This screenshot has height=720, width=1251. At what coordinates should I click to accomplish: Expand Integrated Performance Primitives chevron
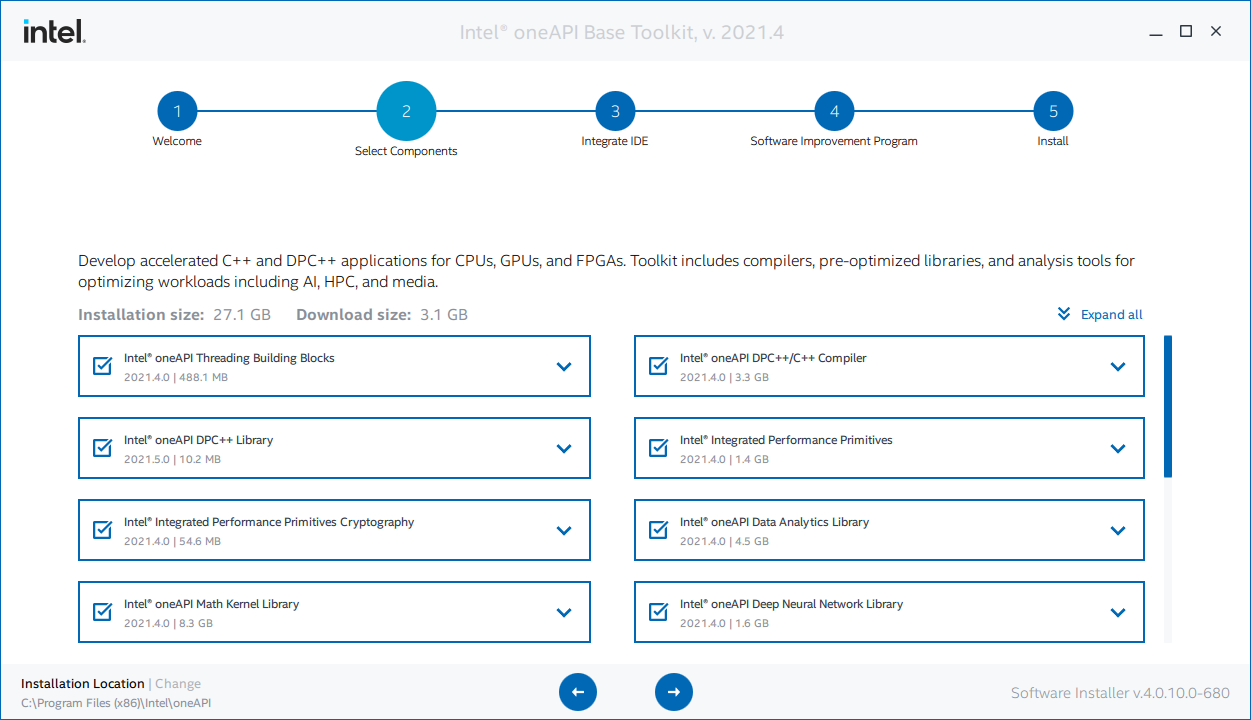[x=1118, y=449]
